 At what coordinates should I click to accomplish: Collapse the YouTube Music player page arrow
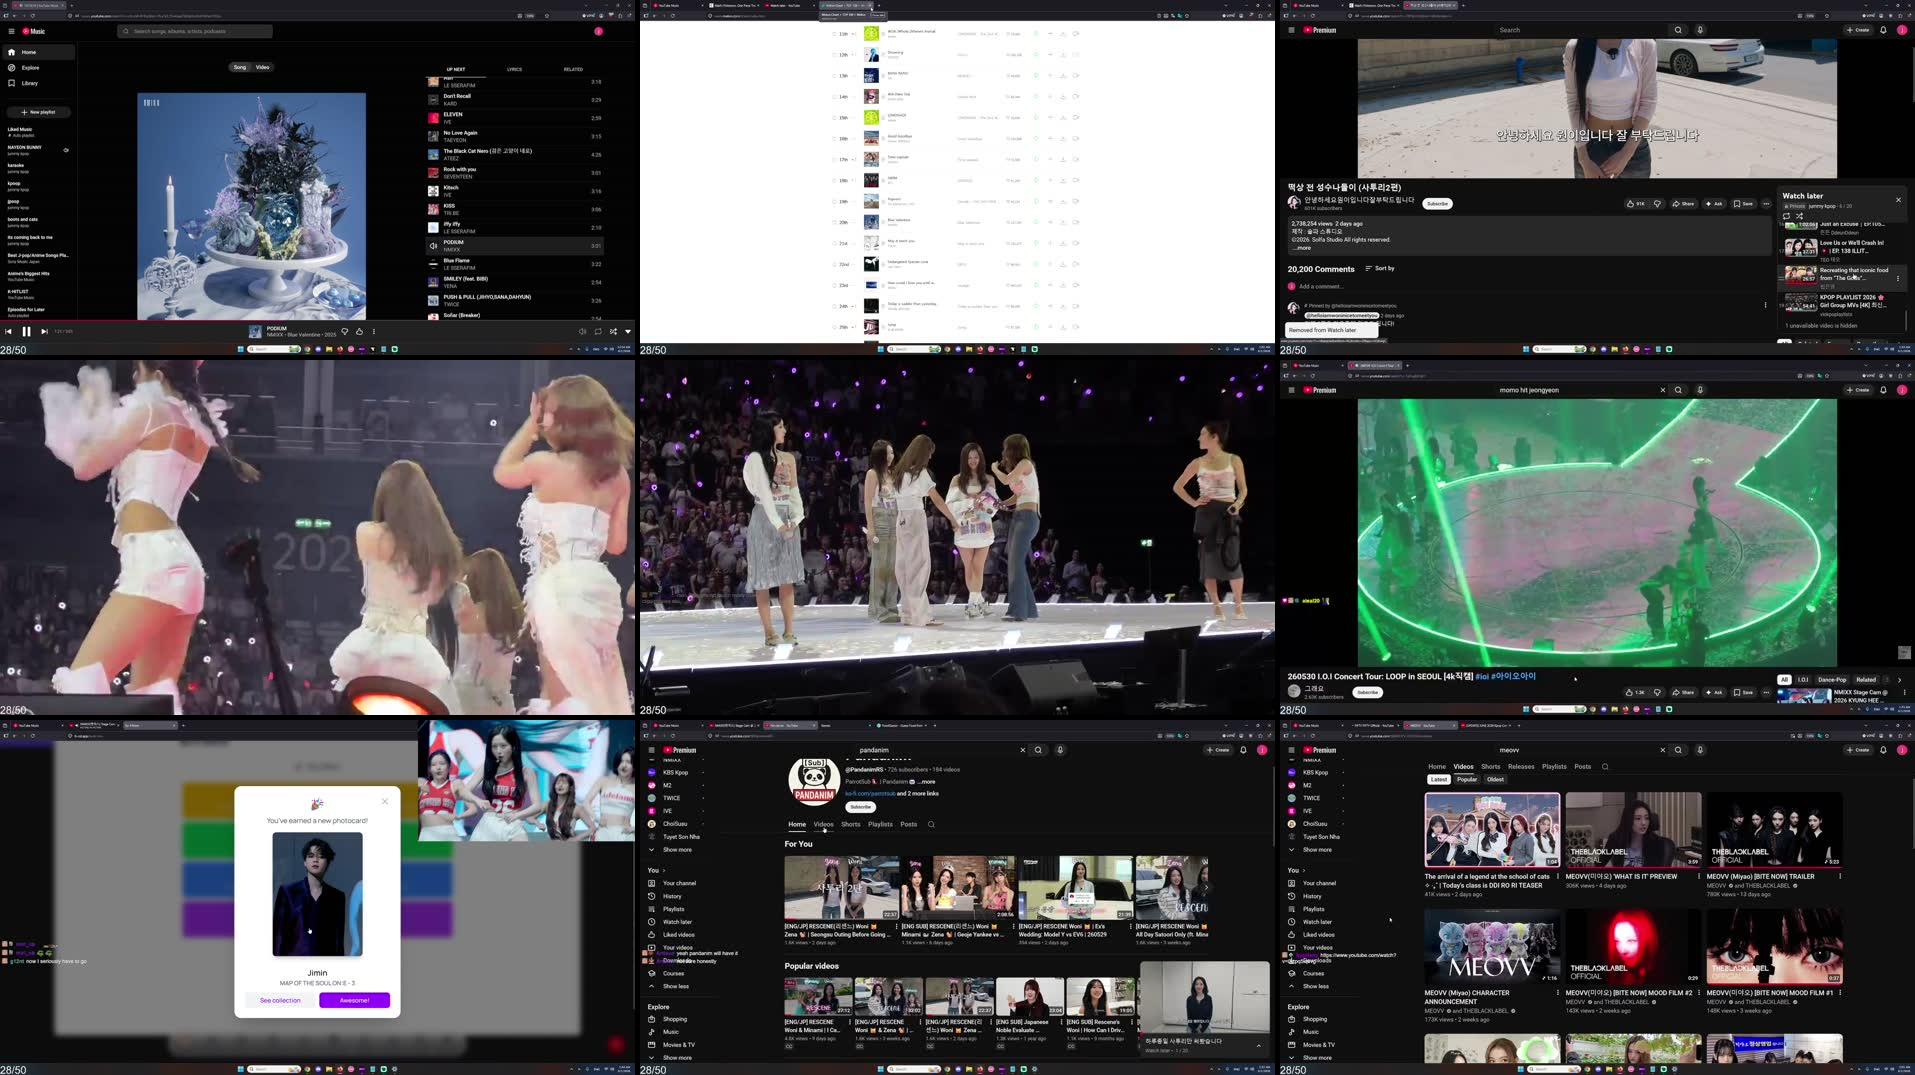tap(628, 332)
